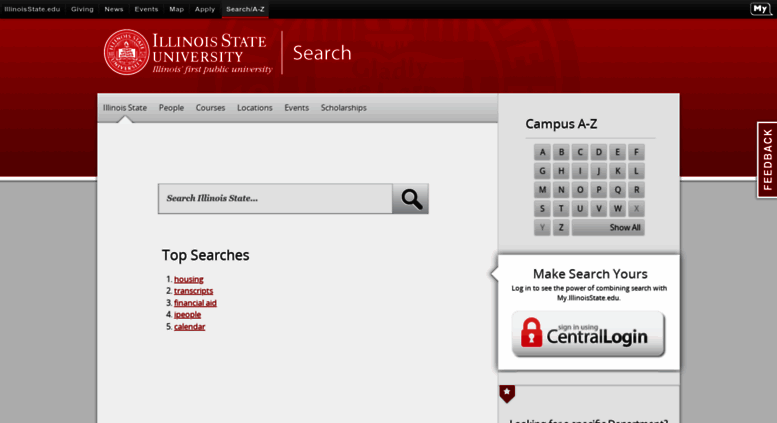Select letter V in Campus A-Z

pos(599,209)
